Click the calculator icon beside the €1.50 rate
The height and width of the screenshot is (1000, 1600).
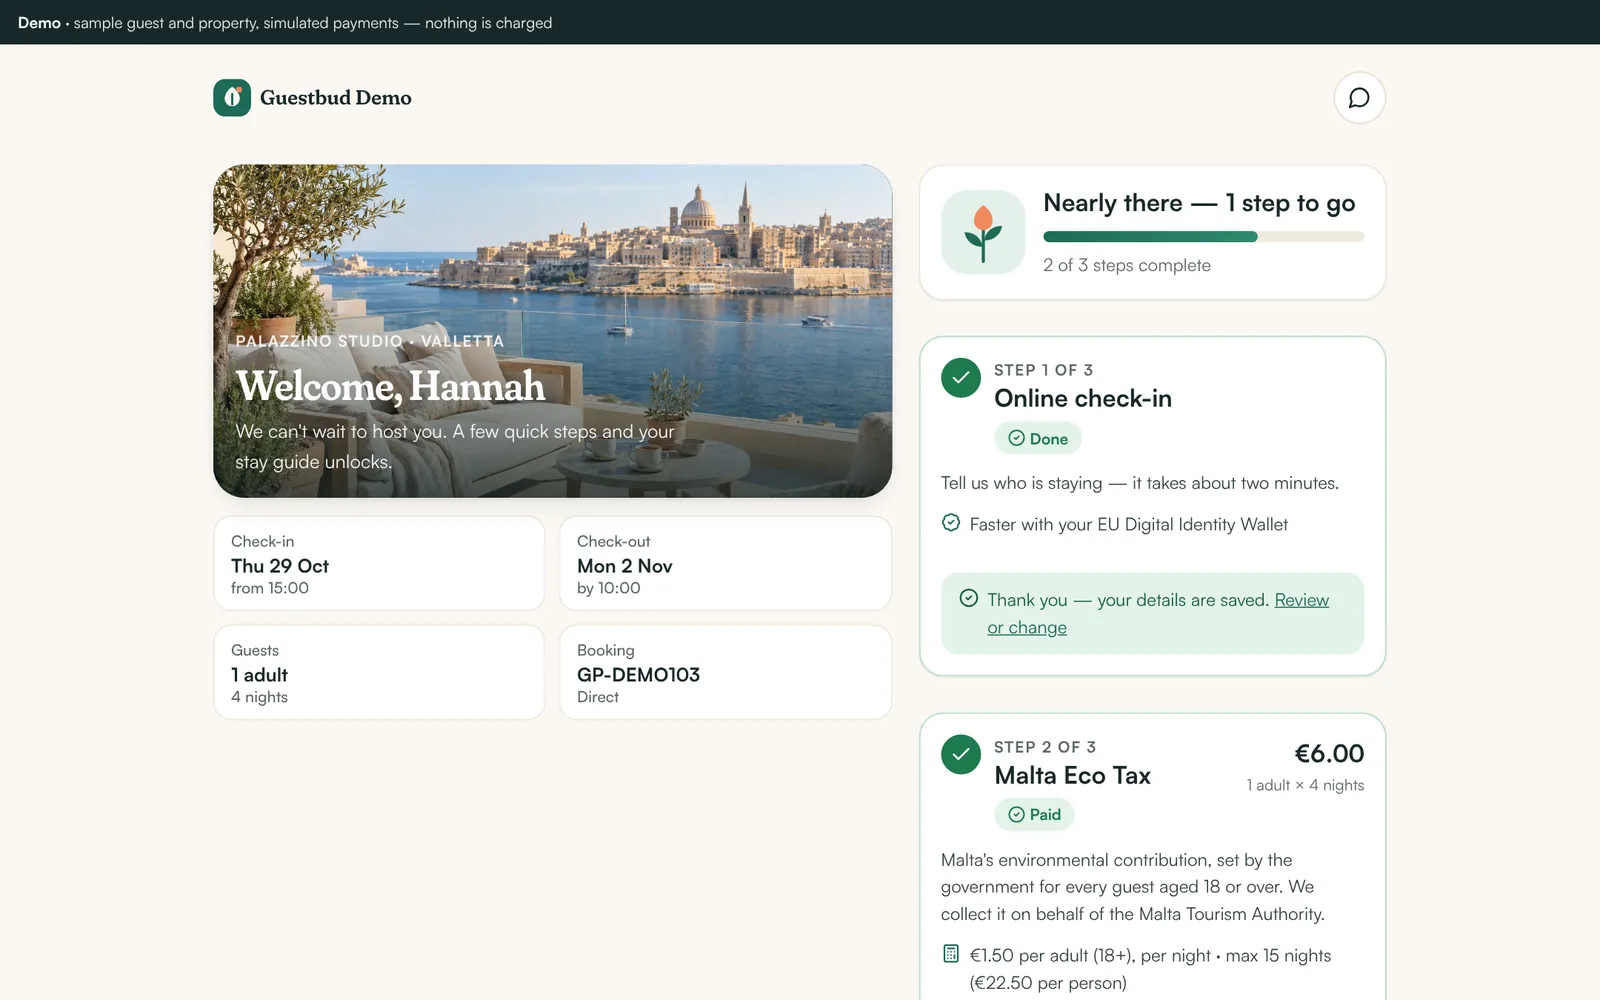point(951,954)
